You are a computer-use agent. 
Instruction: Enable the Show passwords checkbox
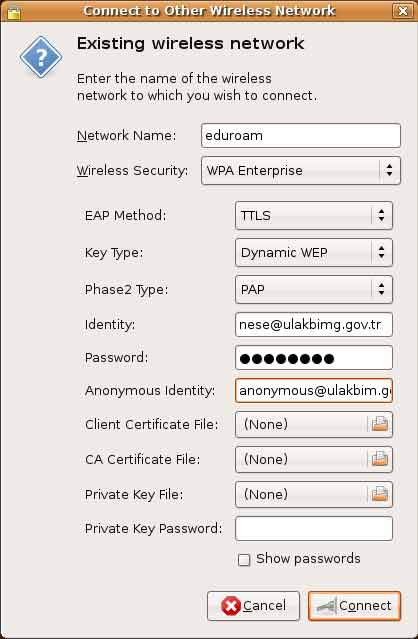(244, 560)
